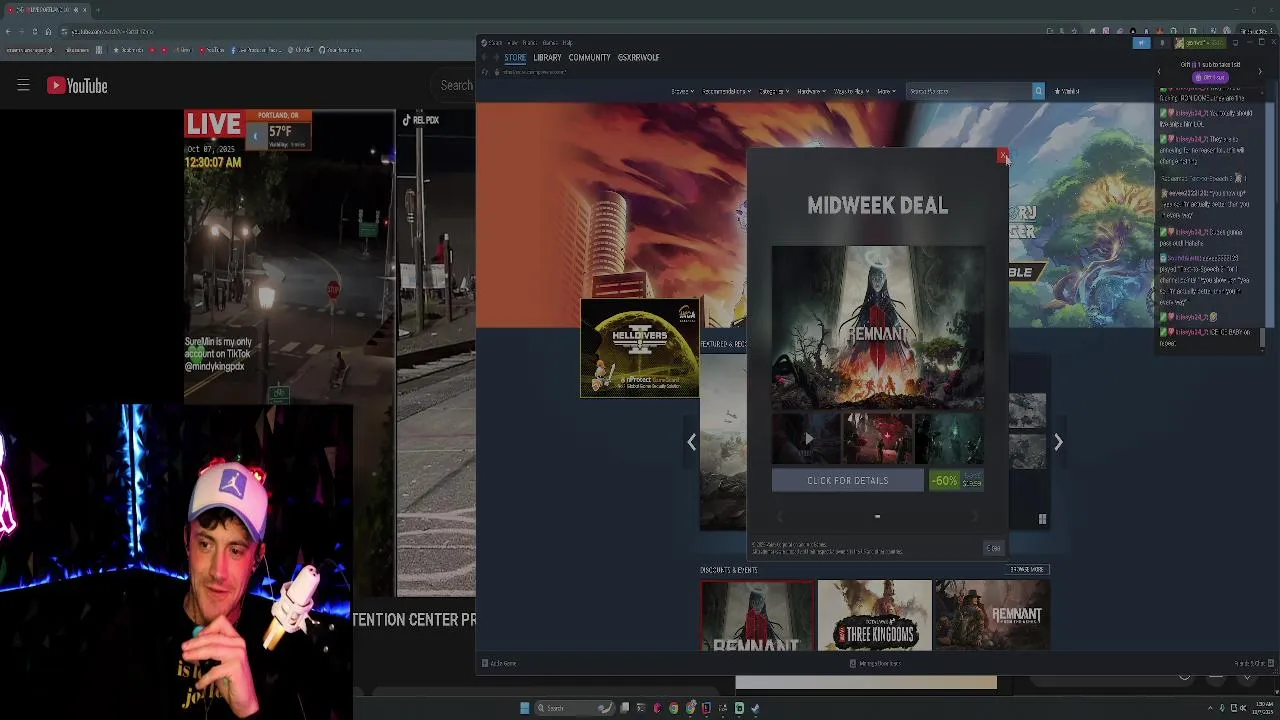This screenshot has width=1280, height=720.
Task: Open the red middle screenshot thumbnail in deal popup
Action: tap(878, 439)
